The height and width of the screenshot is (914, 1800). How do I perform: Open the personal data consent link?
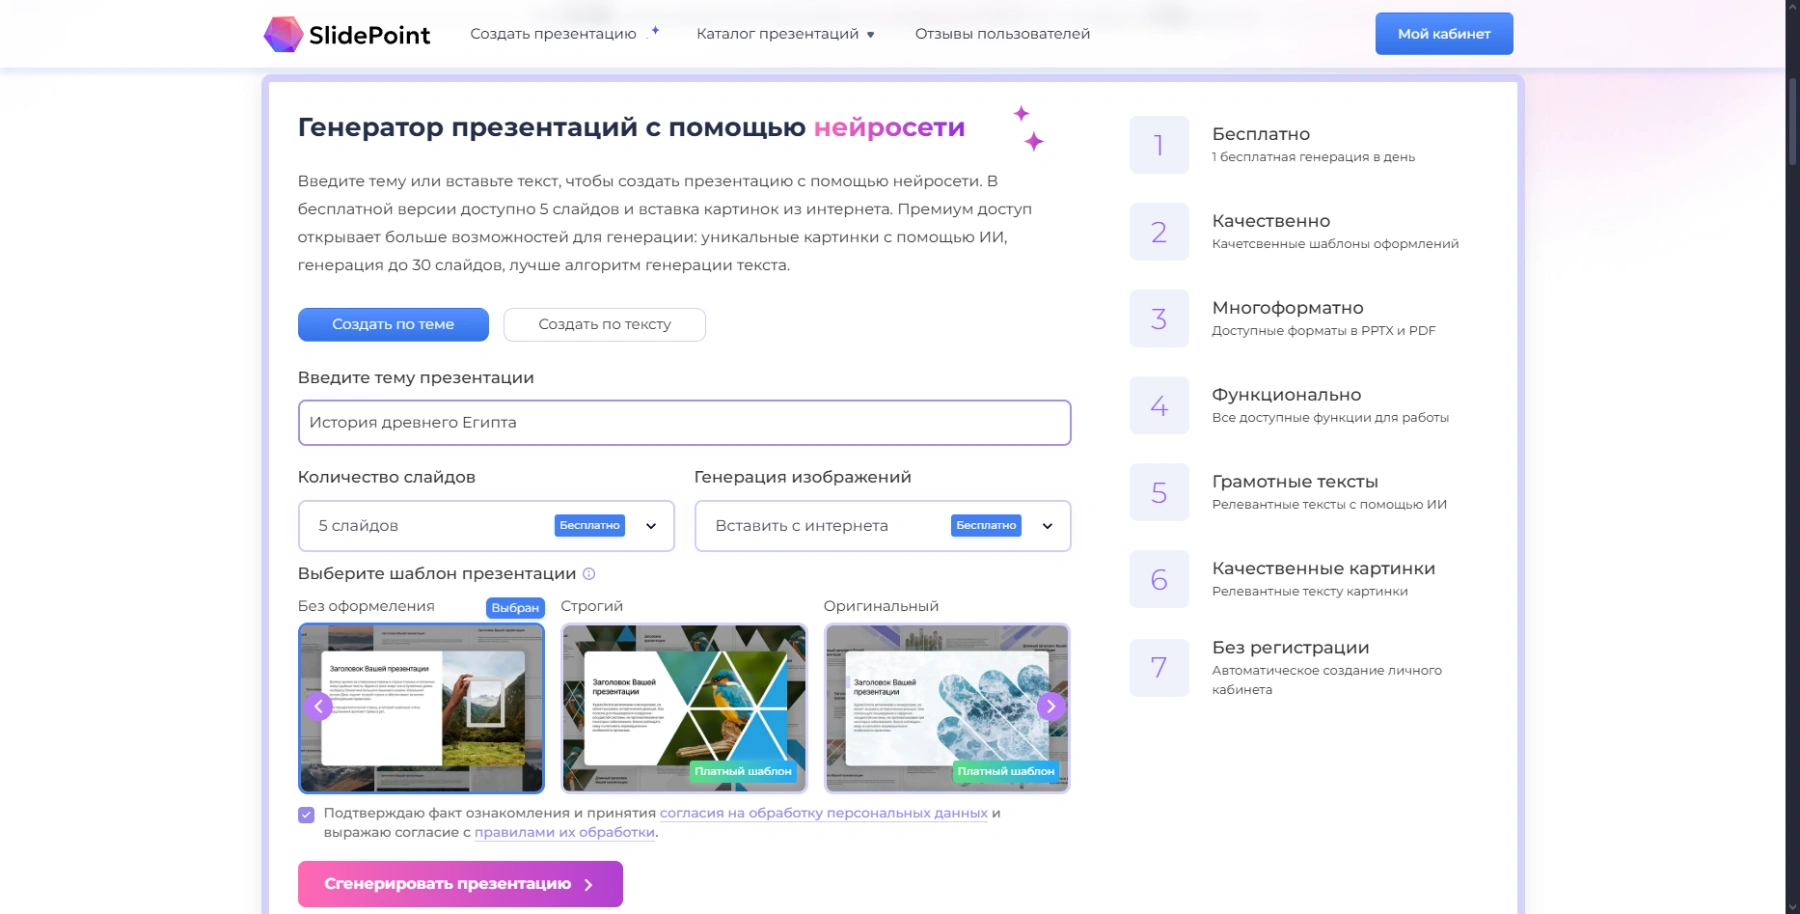click(x=823, y=813)
